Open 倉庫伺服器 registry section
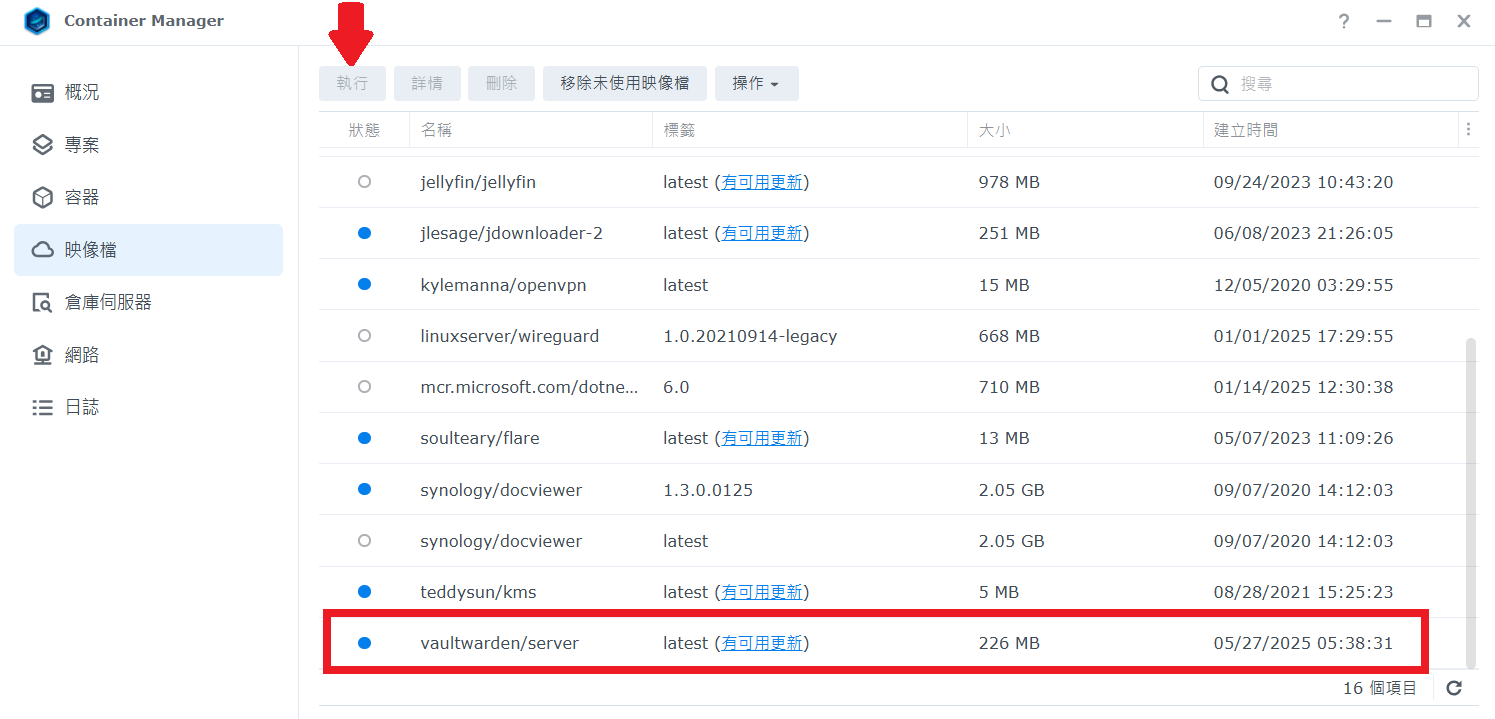Image resolution: width=1495 pixels, height=719 pixels. click(148, 302)
